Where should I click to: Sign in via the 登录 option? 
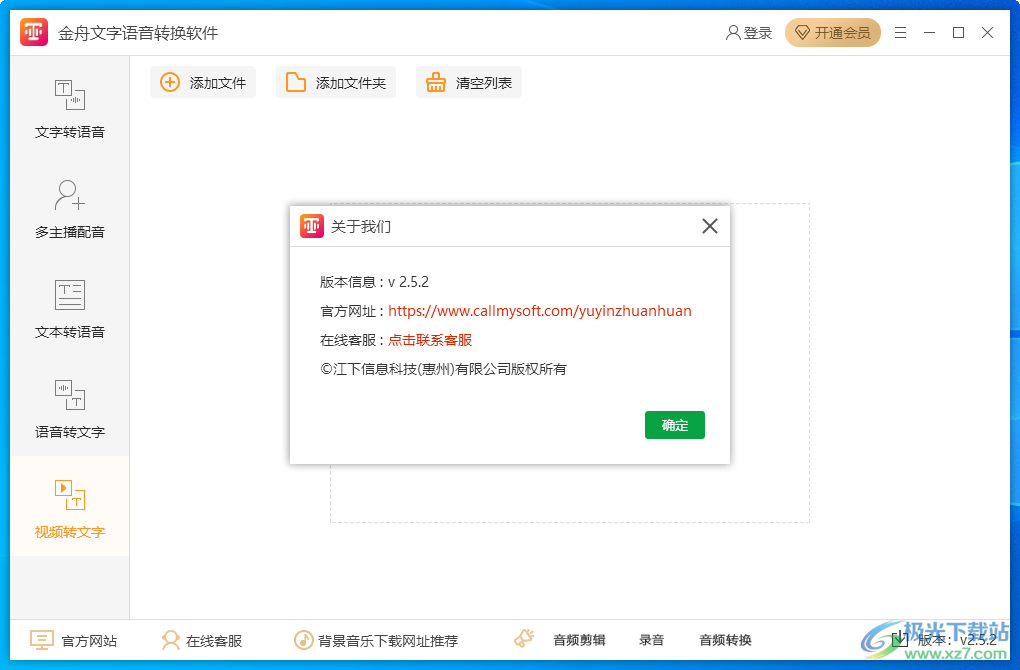click(749, 32)
